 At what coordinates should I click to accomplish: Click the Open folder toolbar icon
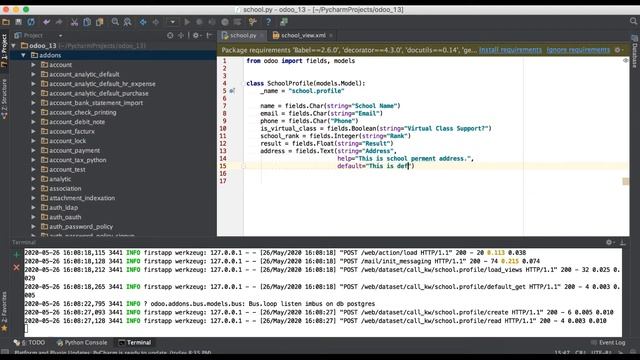6,22
